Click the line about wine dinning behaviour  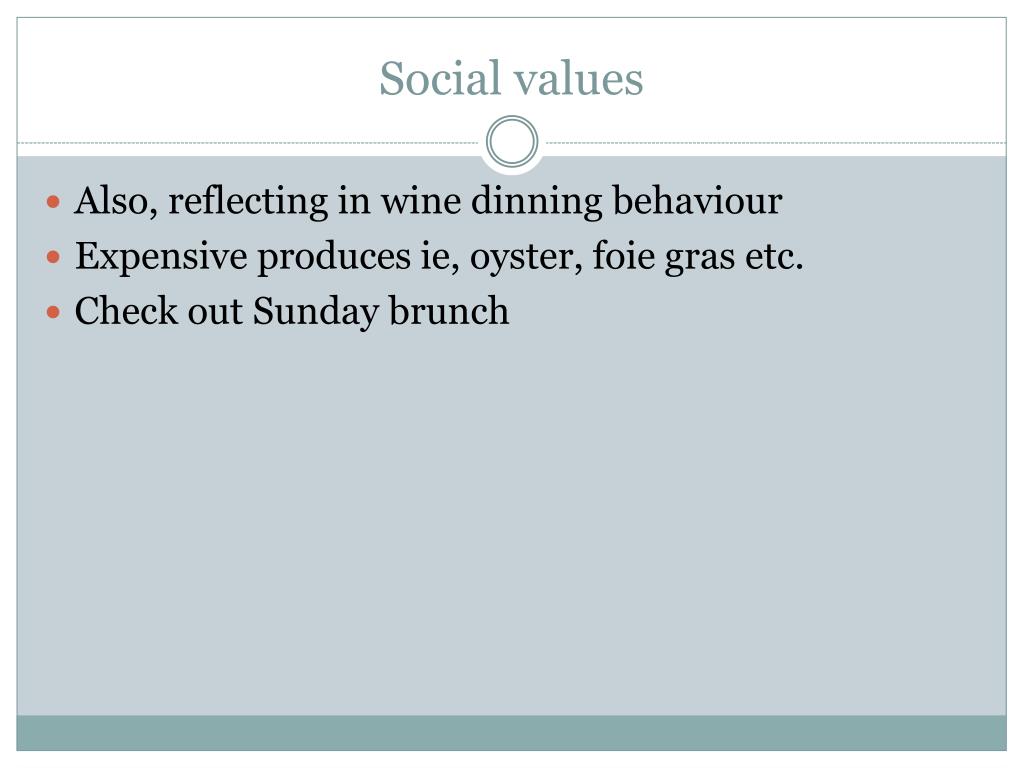428,202
